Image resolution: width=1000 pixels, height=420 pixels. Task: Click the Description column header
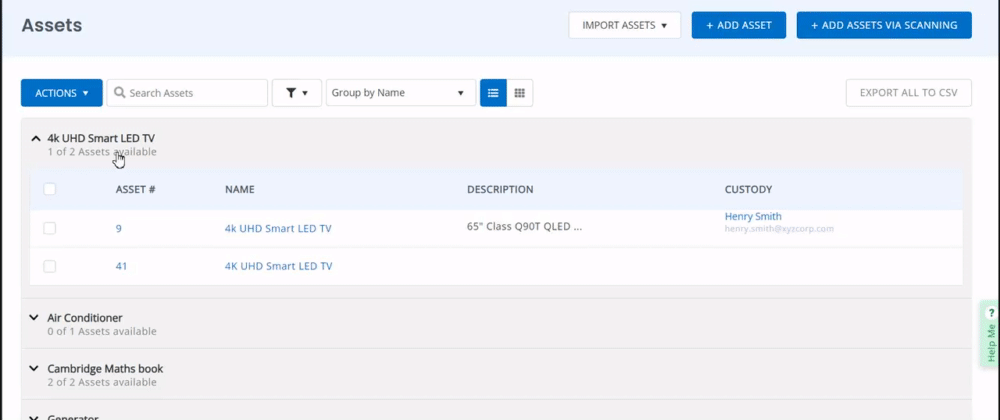pyautogui.click(x=500, y=189)
